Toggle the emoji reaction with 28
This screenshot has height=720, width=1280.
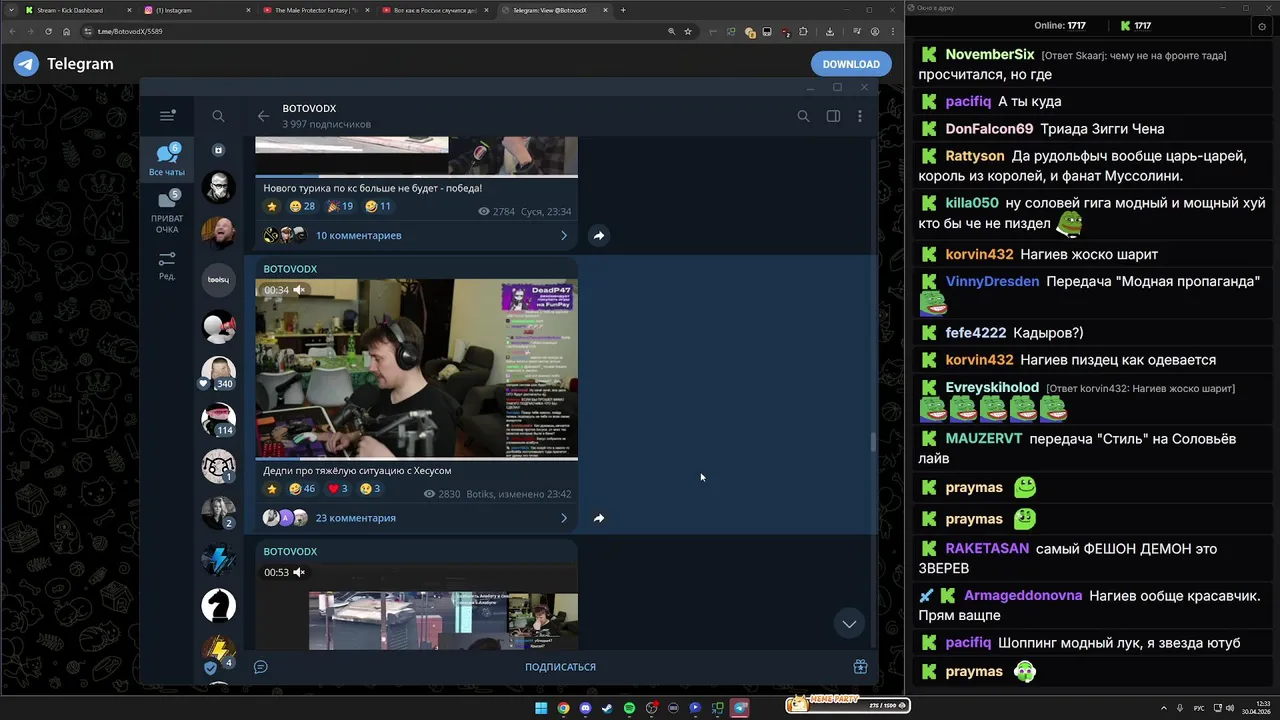point(301,206)
